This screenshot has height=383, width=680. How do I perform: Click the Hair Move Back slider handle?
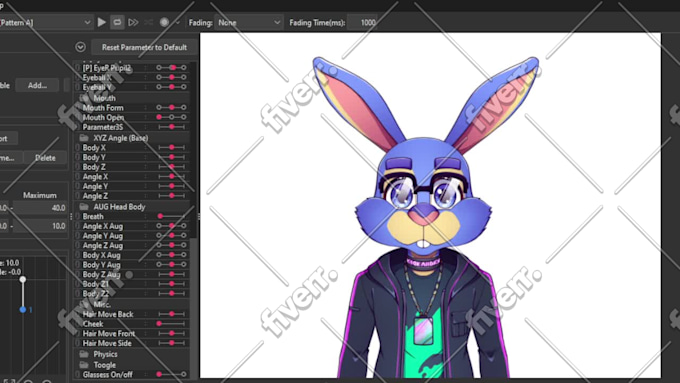point(172,314)
